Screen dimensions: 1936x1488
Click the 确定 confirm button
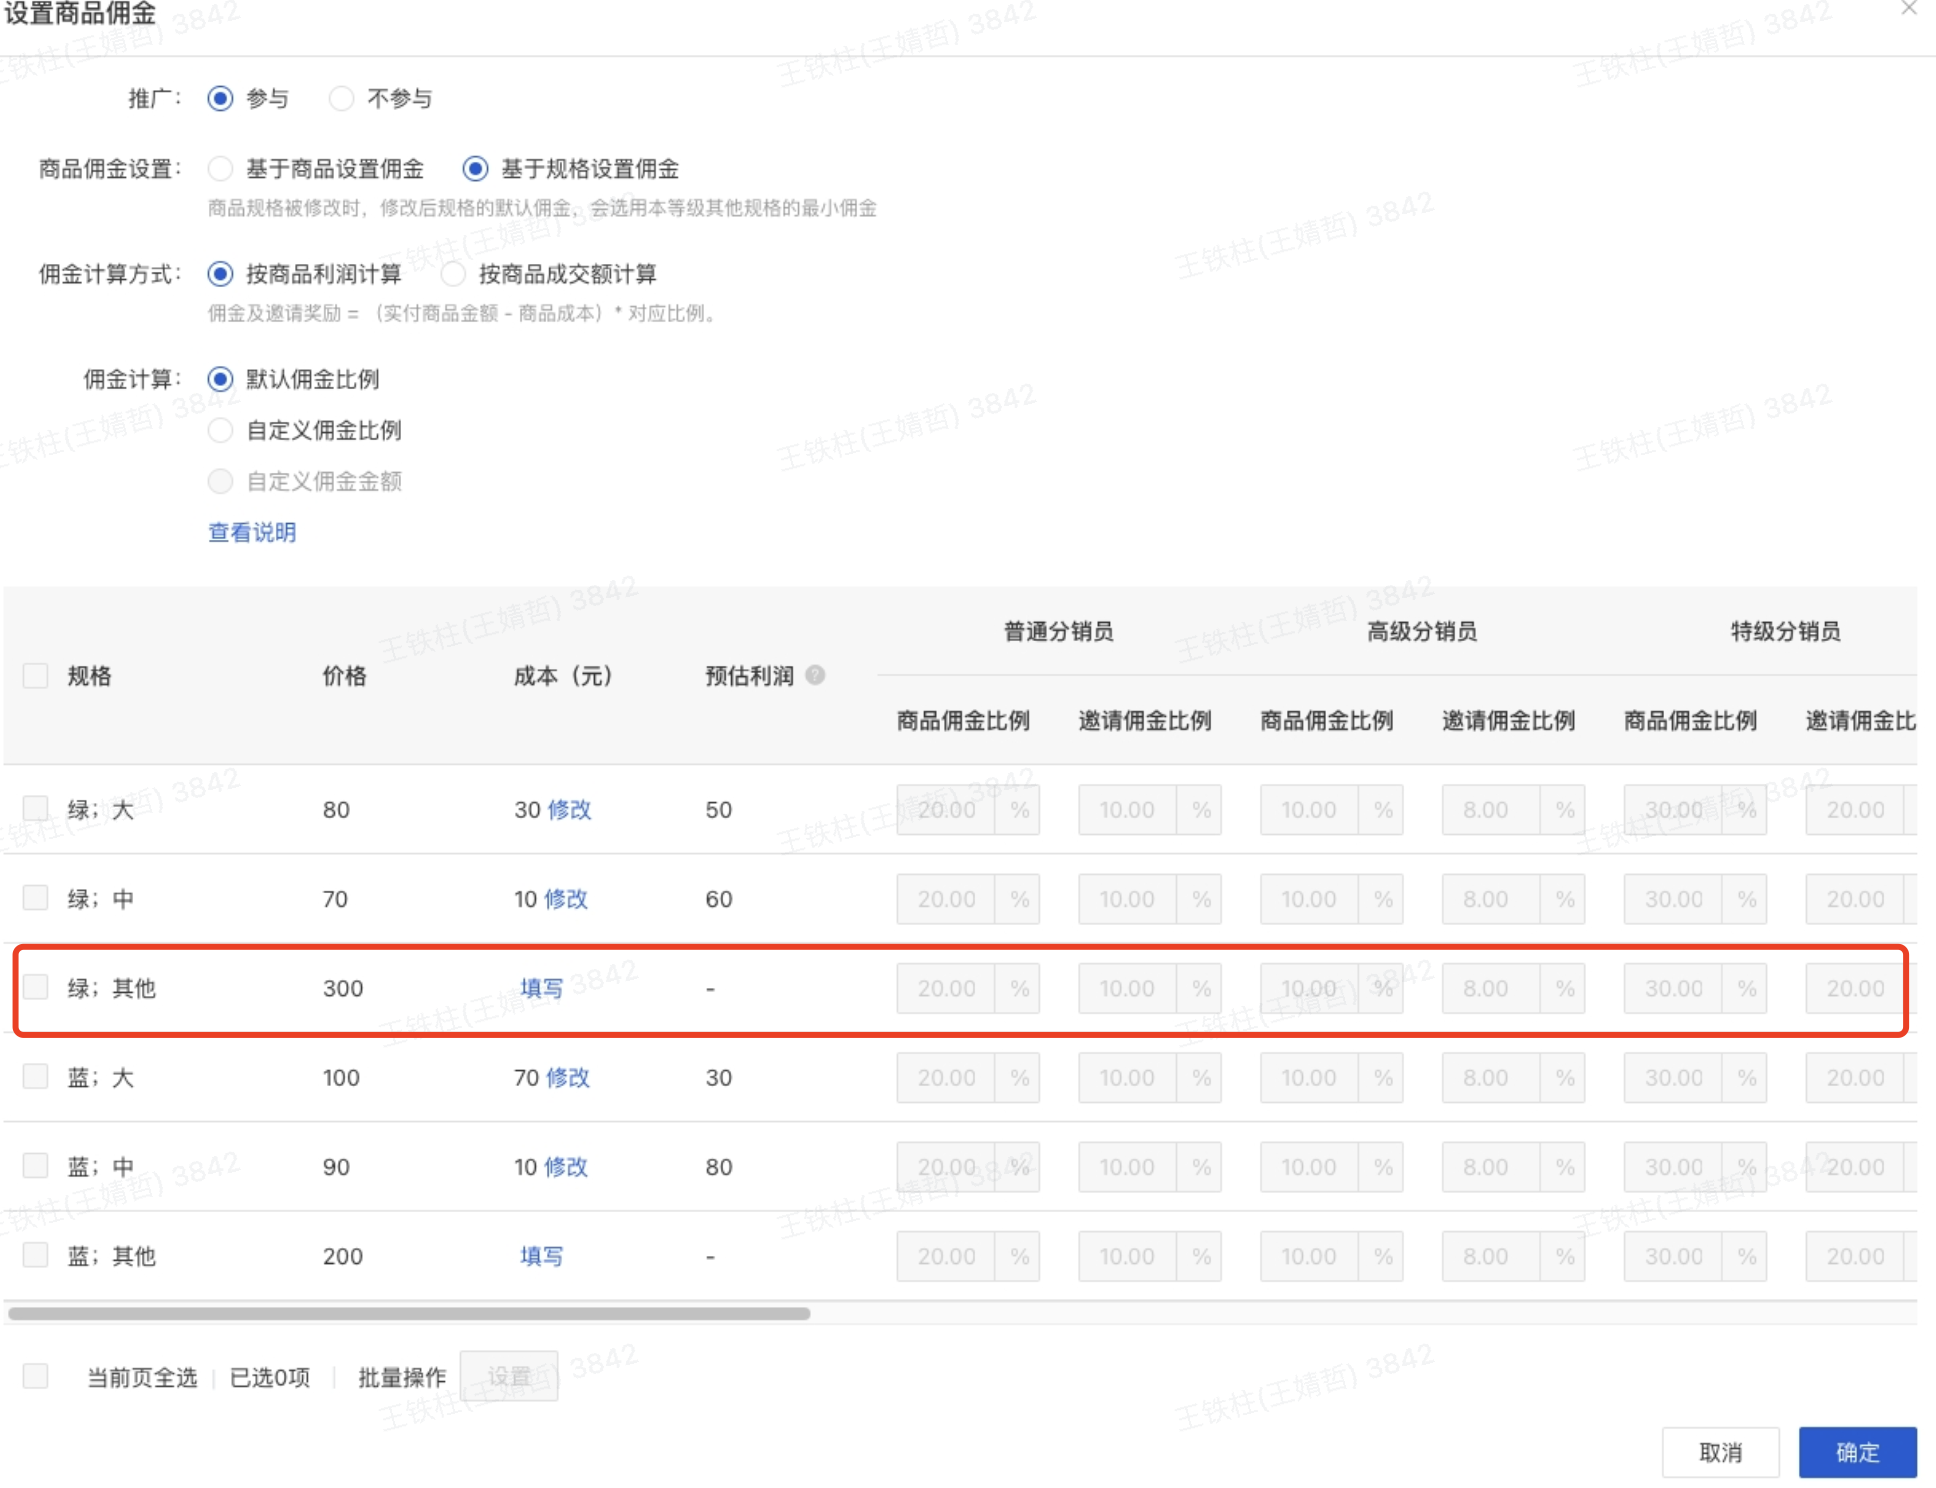(x=1857, y=1452)
